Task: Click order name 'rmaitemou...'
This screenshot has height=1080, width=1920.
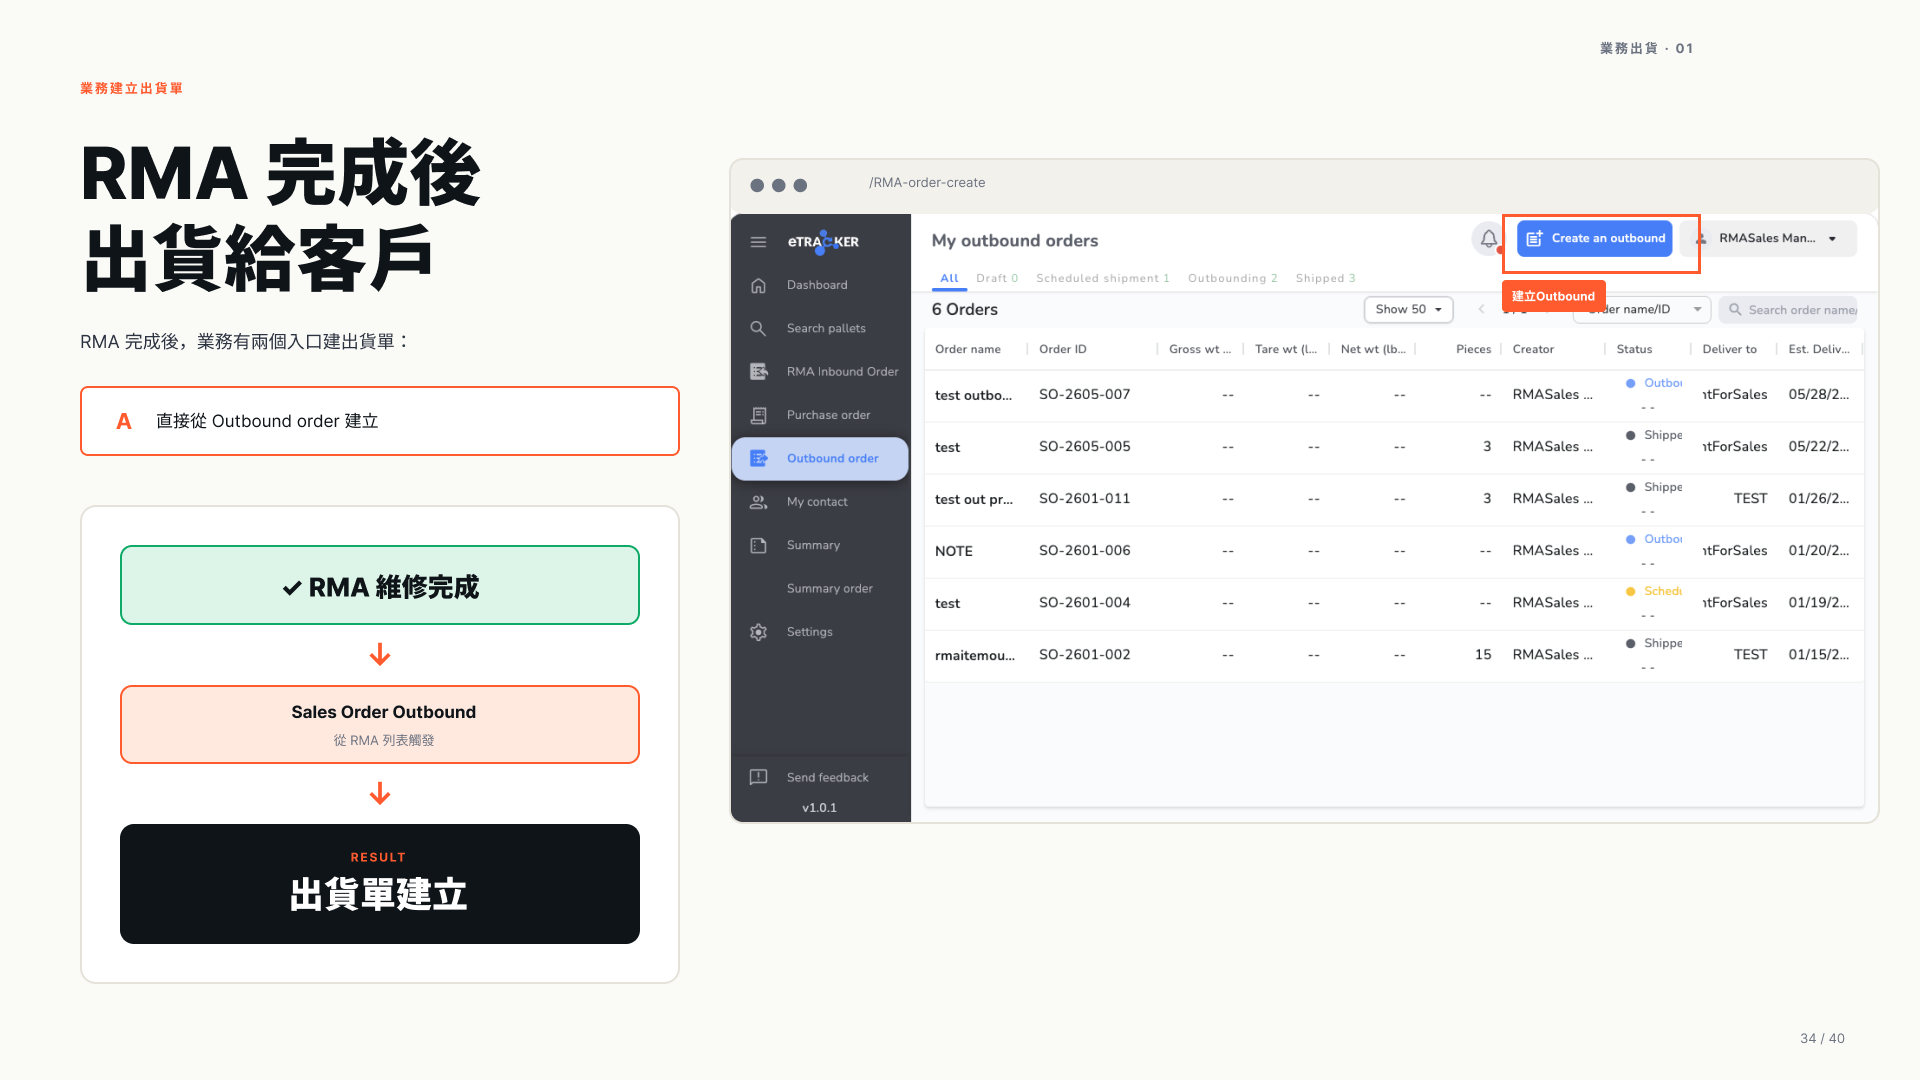Action: (974, 656)
